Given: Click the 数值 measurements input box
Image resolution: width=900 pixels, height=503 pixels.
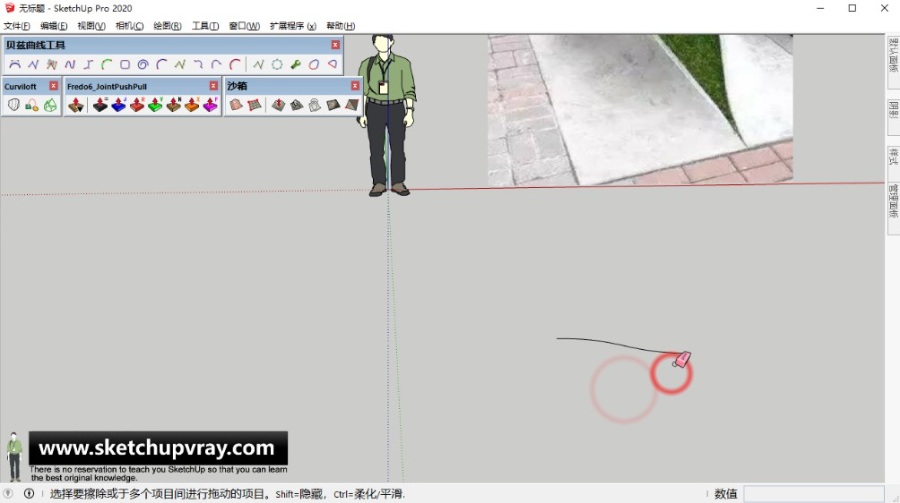Looking at the screenshot, I should (x=814, y=493).
